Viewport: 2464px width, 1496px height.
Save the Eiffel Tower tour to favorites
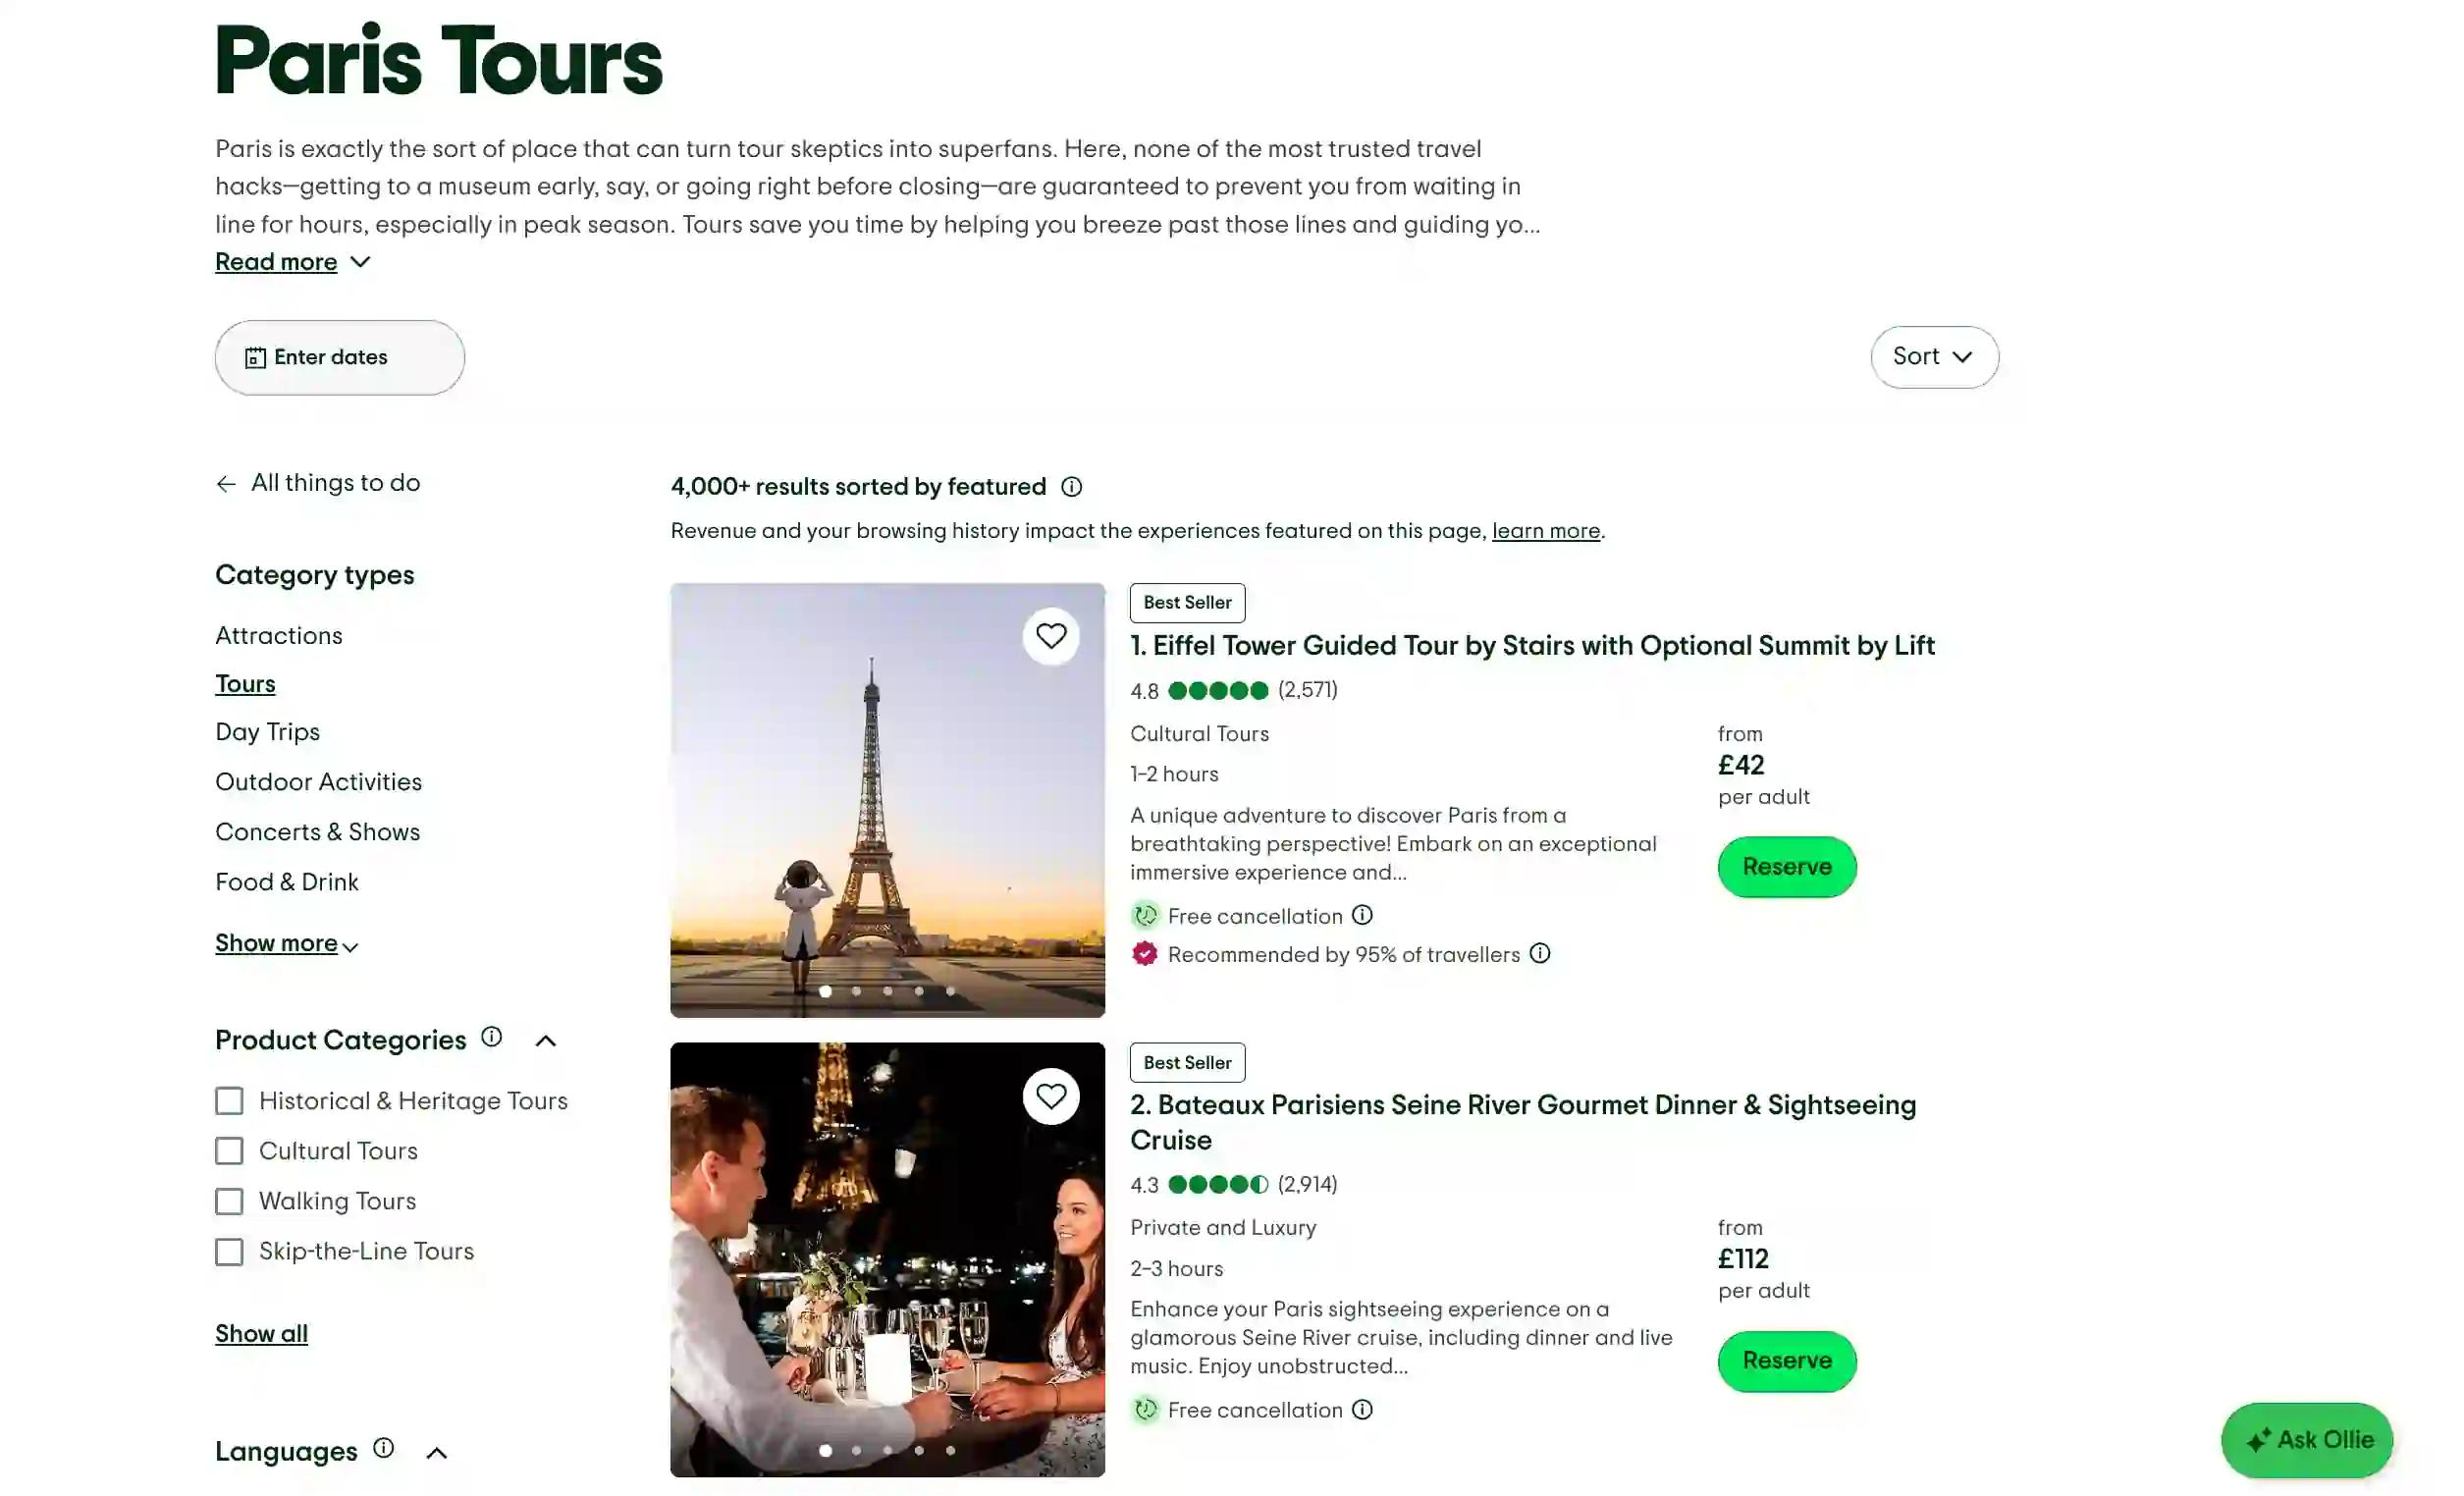(x=1051, y=635)
